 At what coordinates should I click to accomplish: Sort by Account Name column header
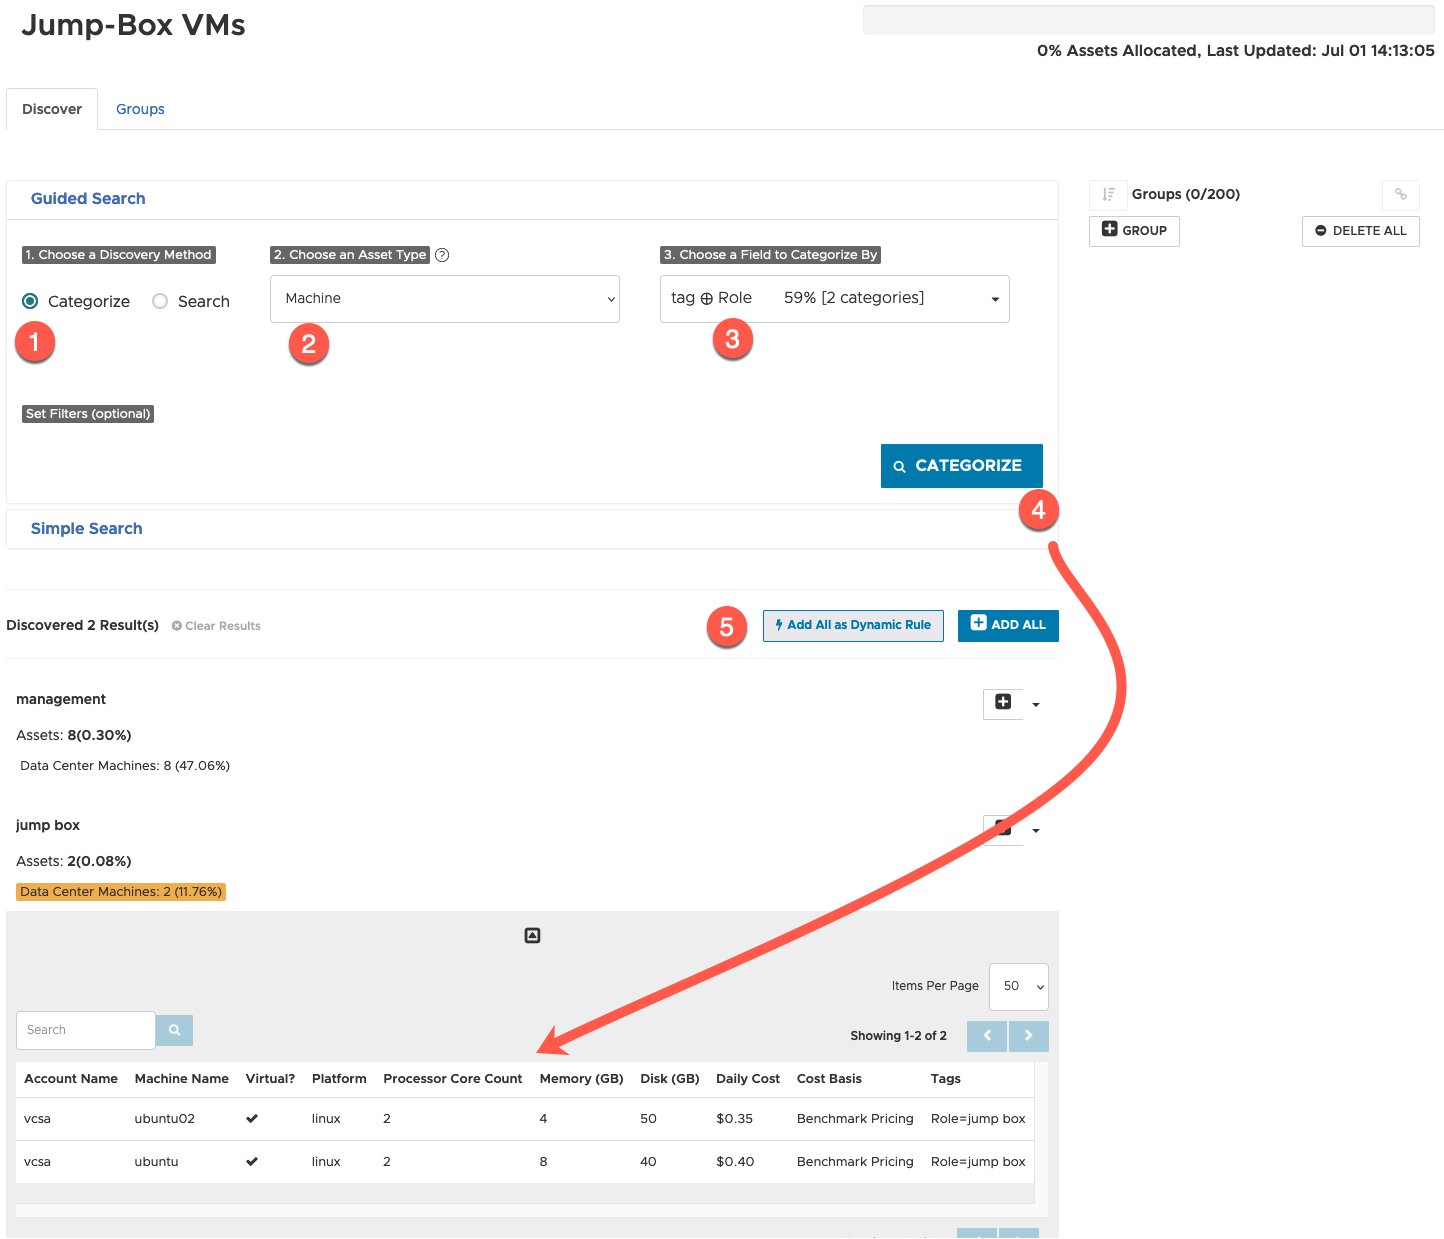[71, 1079]
